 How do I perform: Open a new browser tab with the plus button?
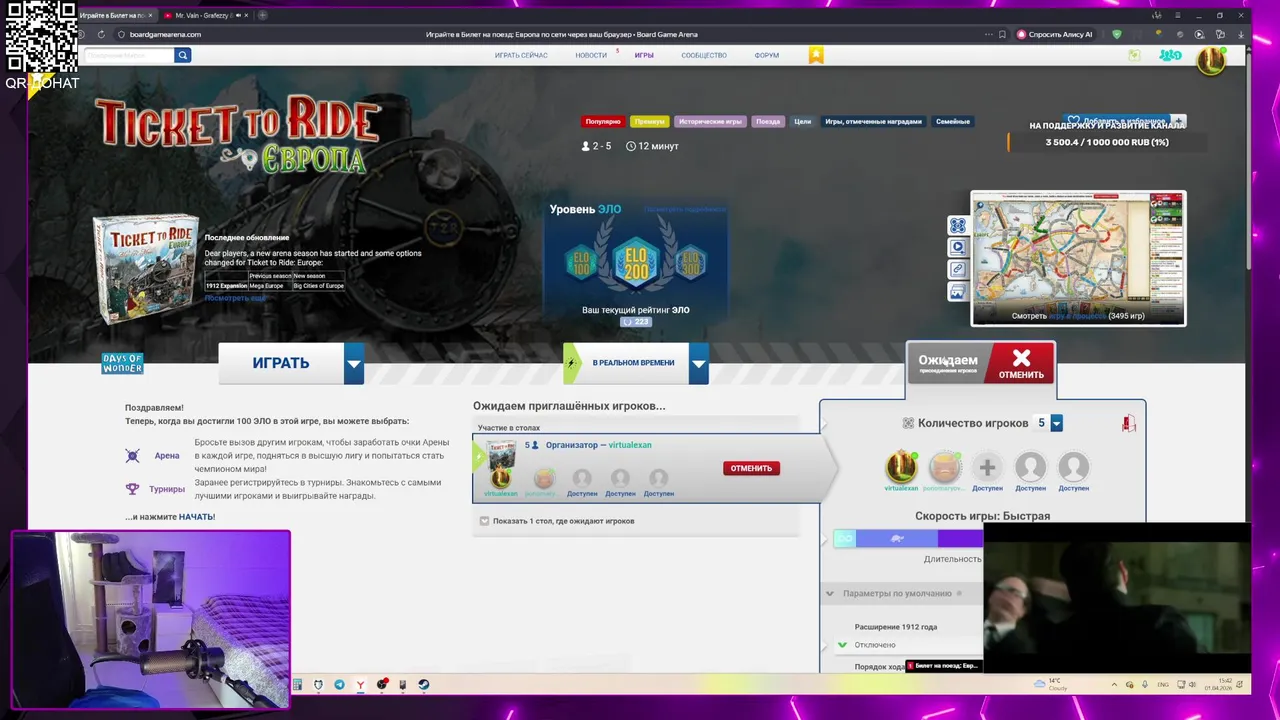[x=262, y=15]
